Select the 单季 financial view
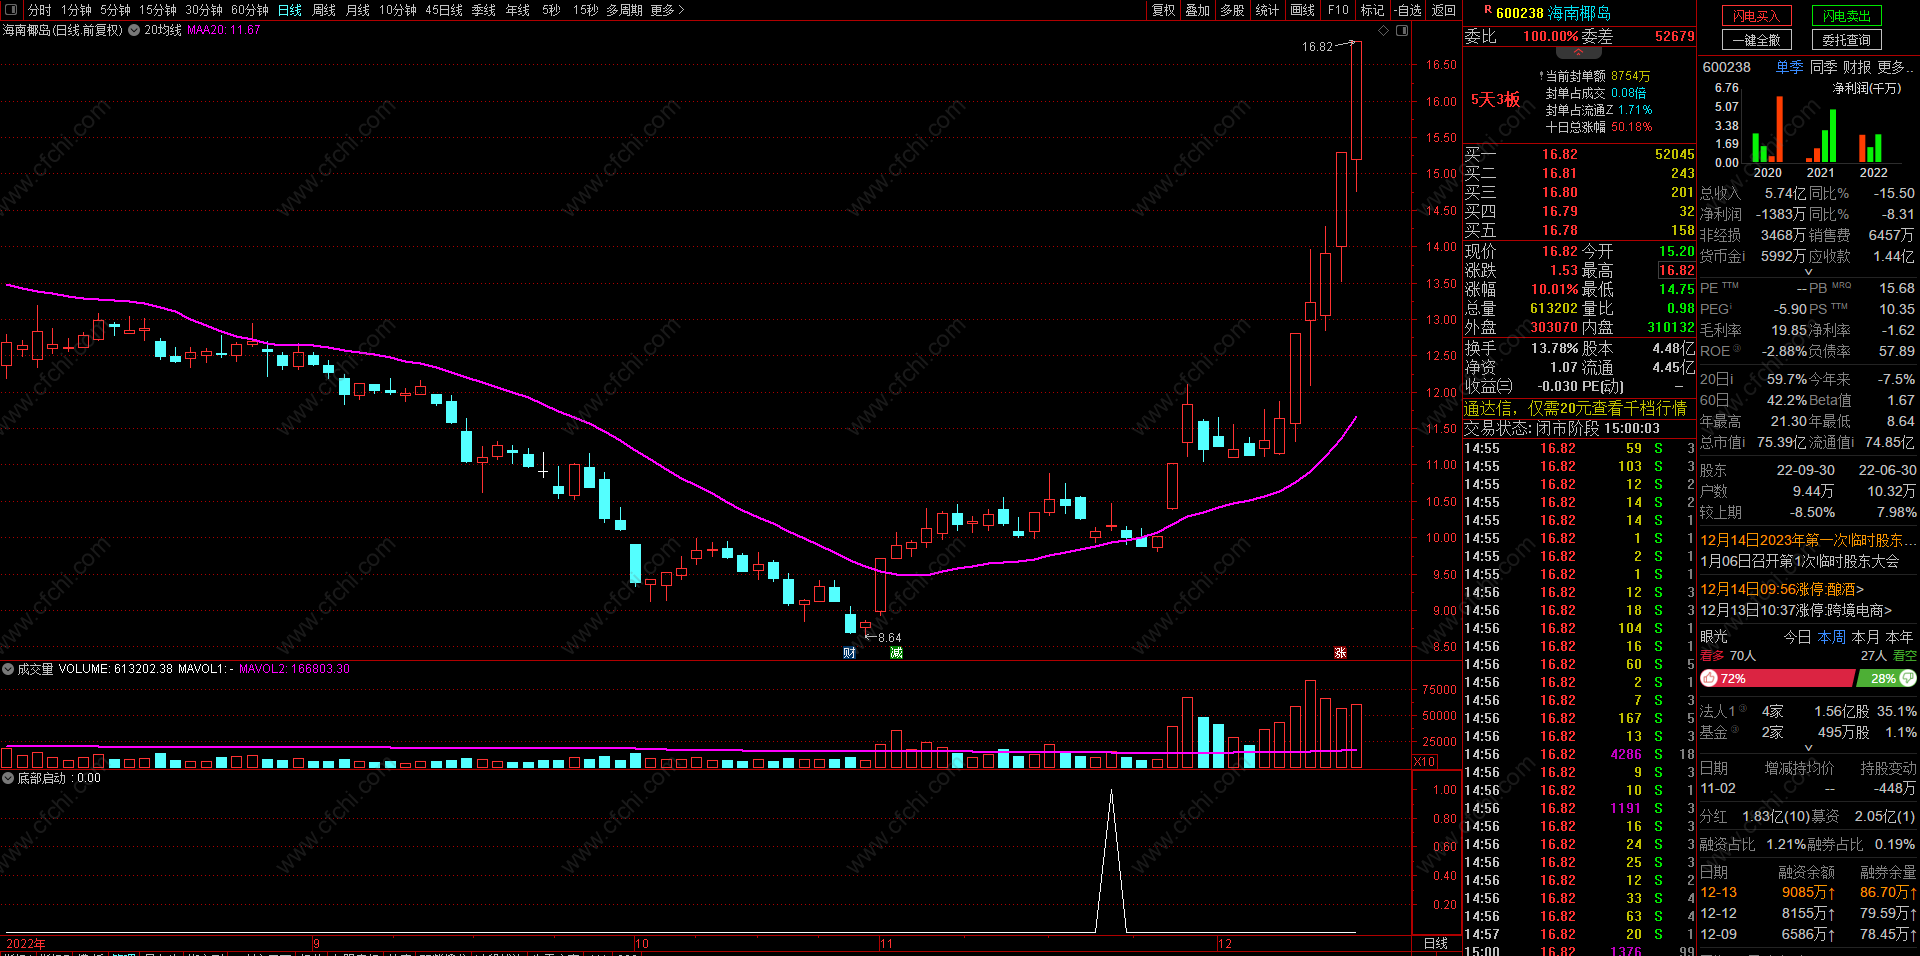Viewport: 1920px width, 956px height. point(1790,67)
